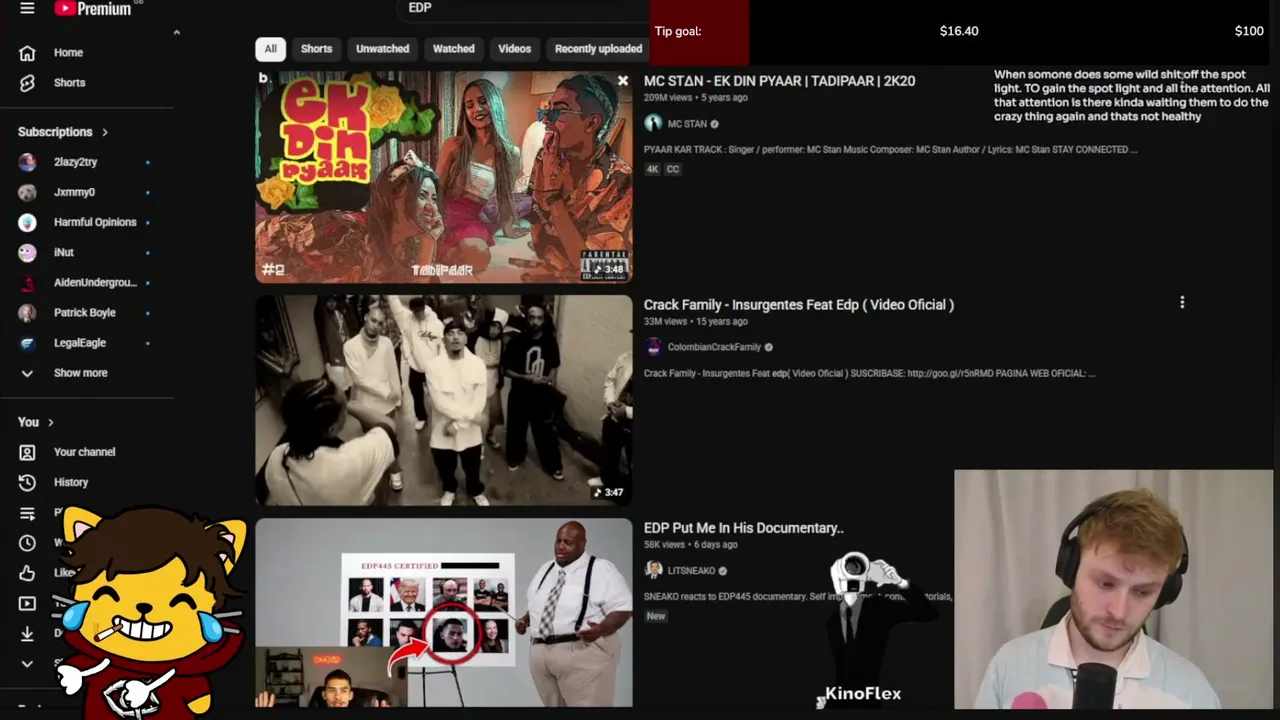Play the EDP445 Certified documentary thumbnail
Screen dimensions: 1280x720
click(444, 613)
